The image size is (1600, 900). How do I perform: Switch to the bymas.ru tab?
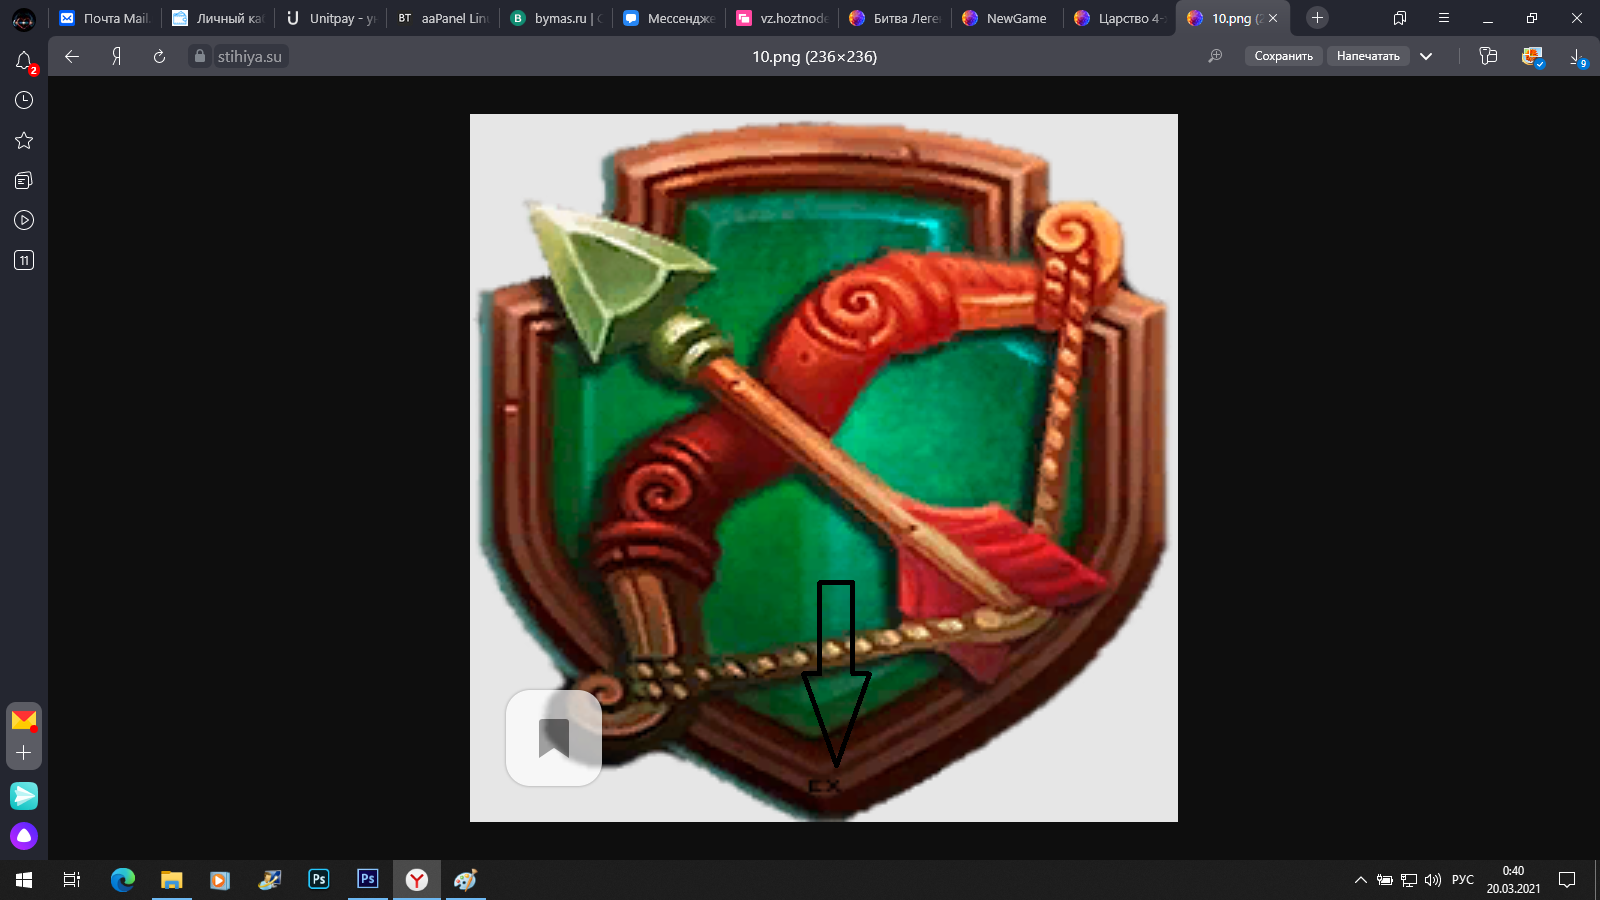pos(557,18)
